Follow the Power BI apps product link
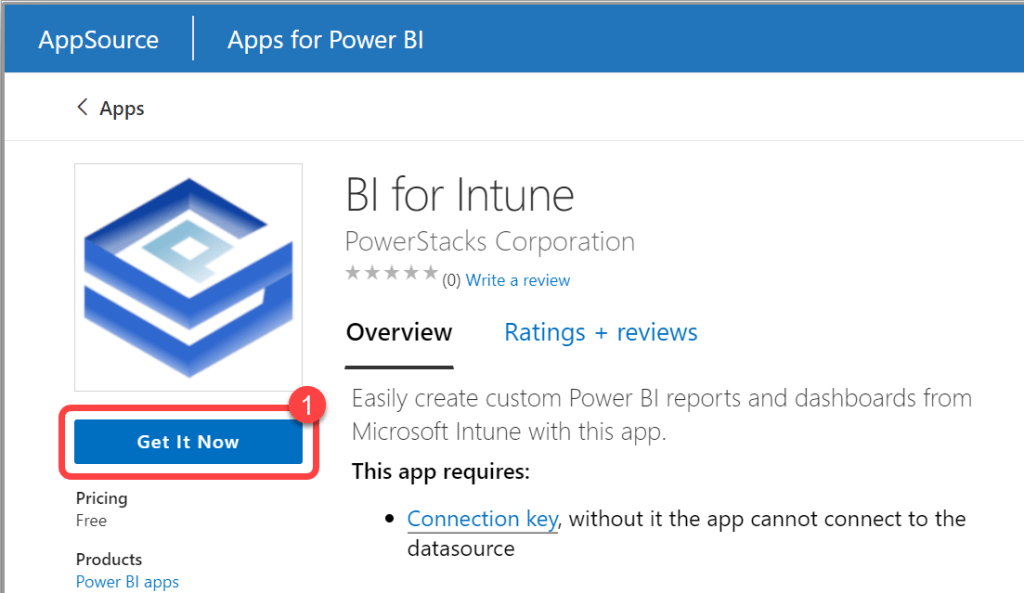Viewport: 1024px width, 593px height. click(127, 581)
